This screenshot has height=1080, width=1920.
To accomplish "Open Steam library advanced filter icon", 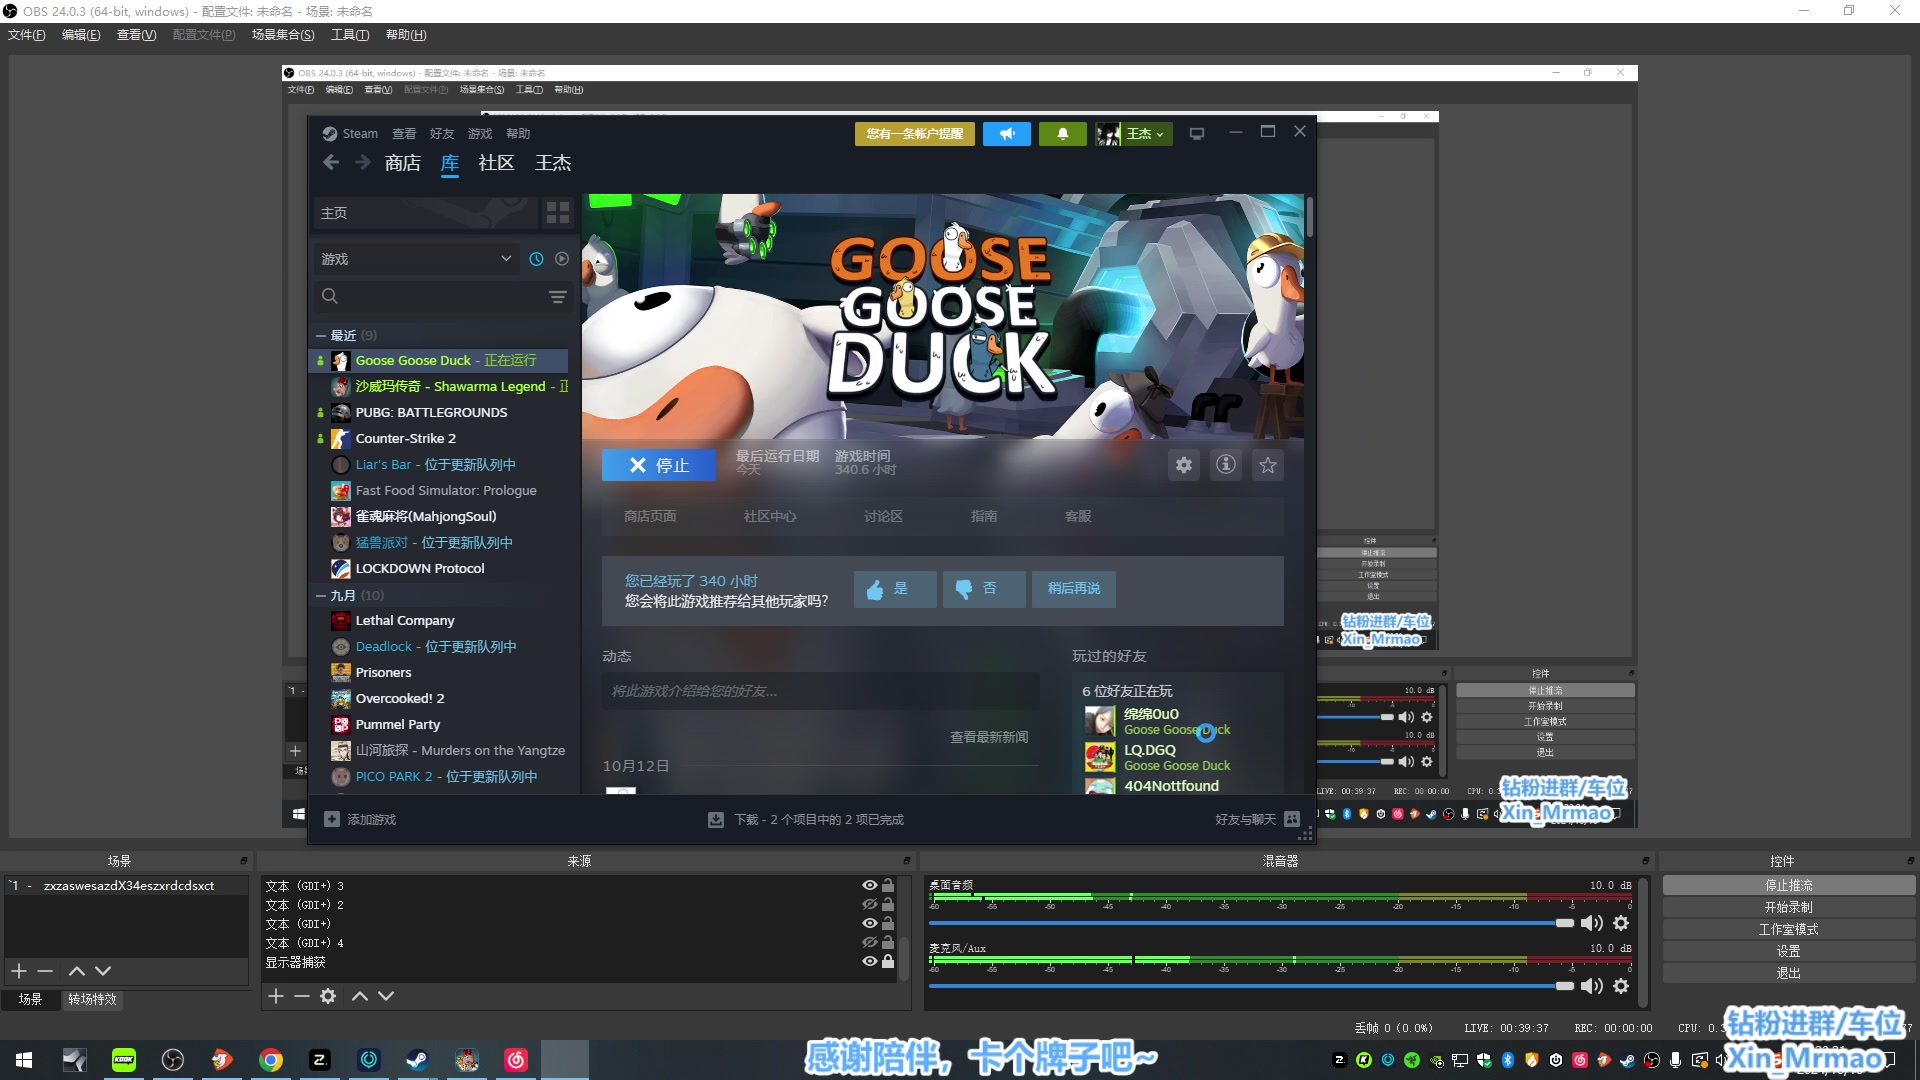I will pos(558,297).
